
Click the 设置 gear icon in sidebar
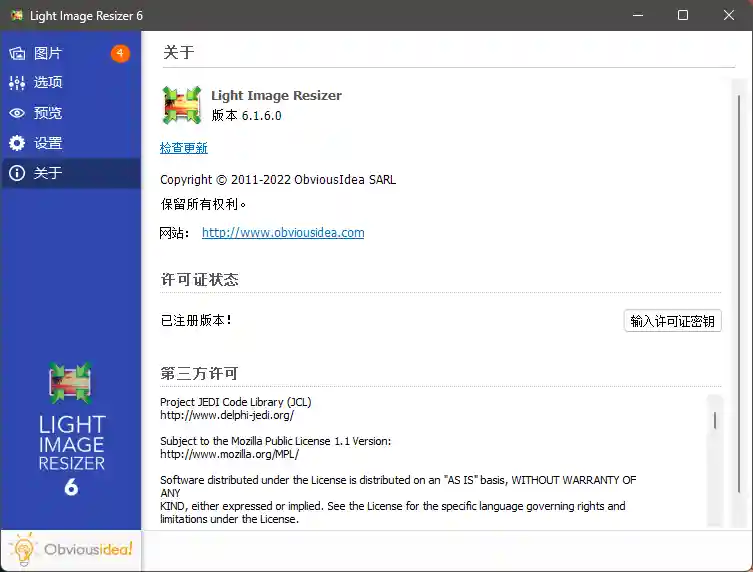pyautogui.click(x=17, y=143)
